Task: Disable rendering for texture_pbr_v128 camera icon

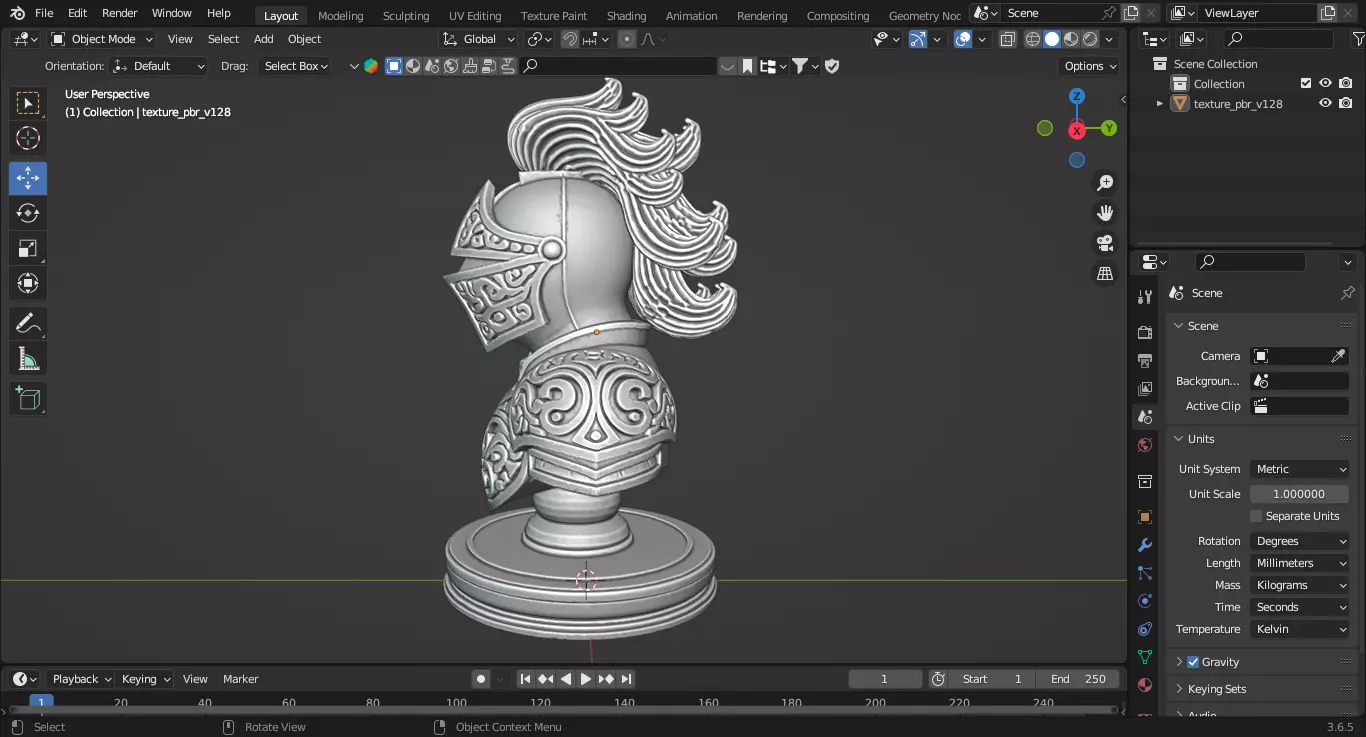Action: click(1345, 103)
